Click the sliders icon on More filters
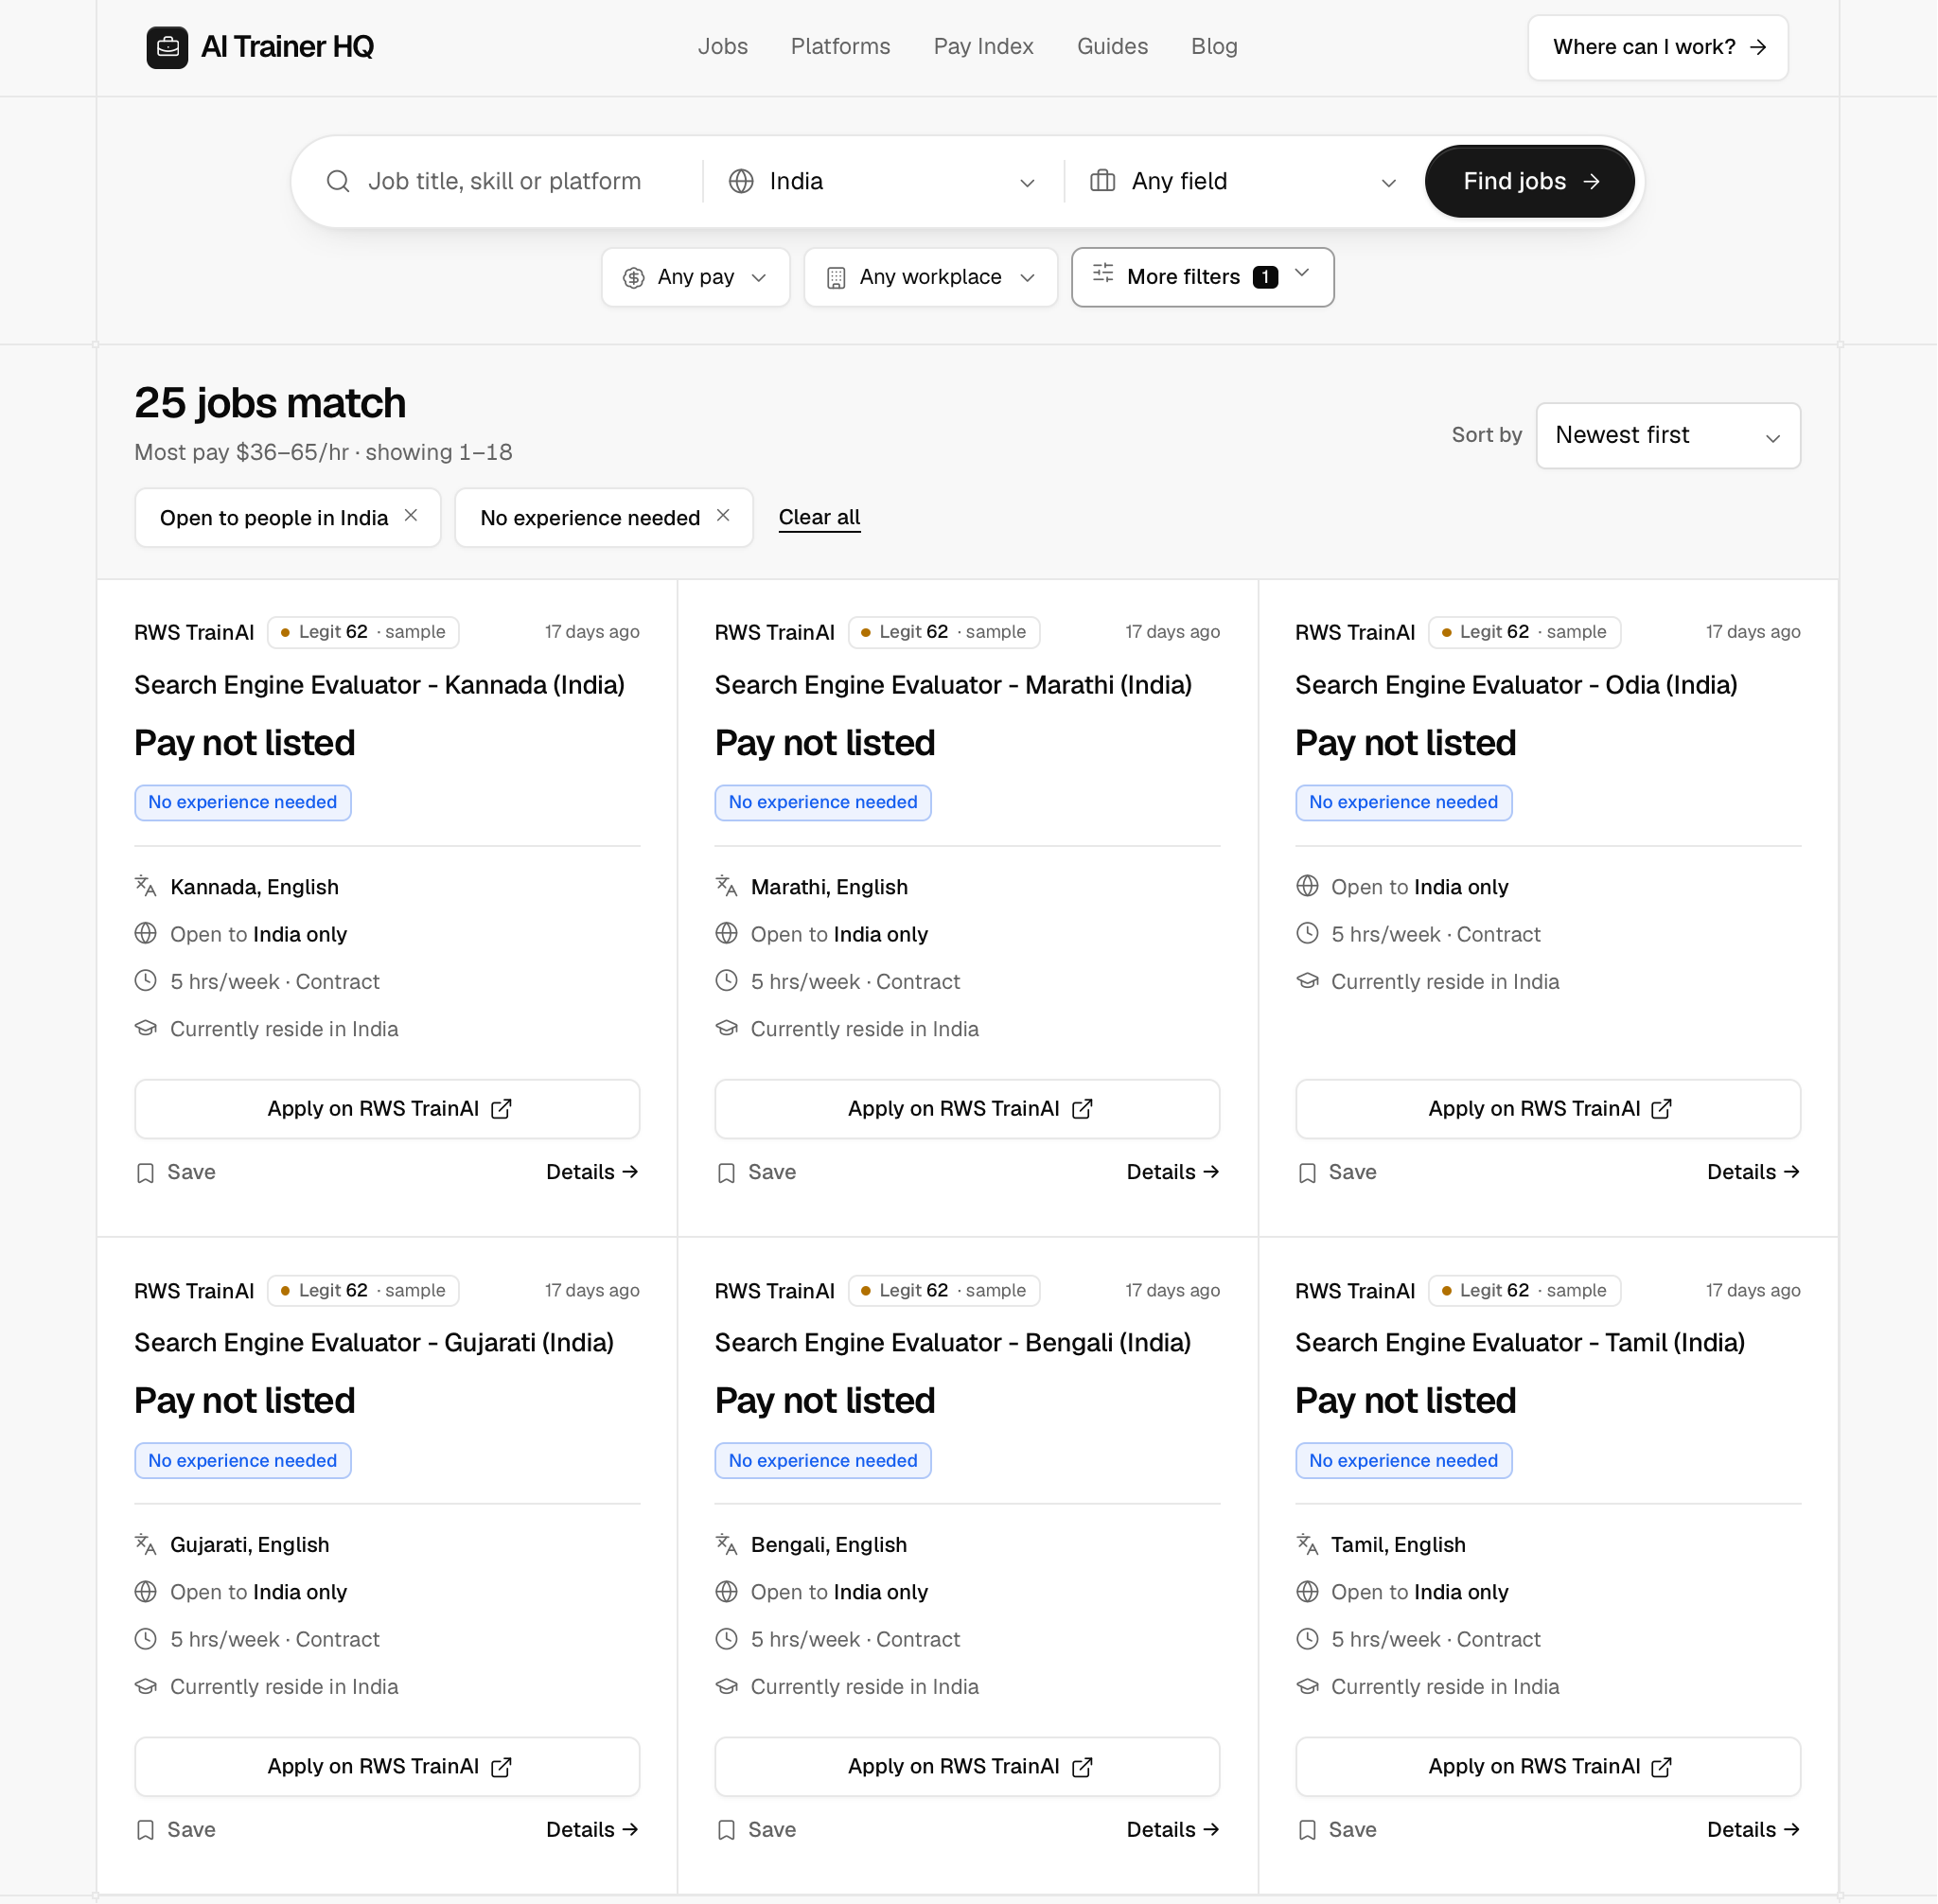 [x=1103, y=273]
